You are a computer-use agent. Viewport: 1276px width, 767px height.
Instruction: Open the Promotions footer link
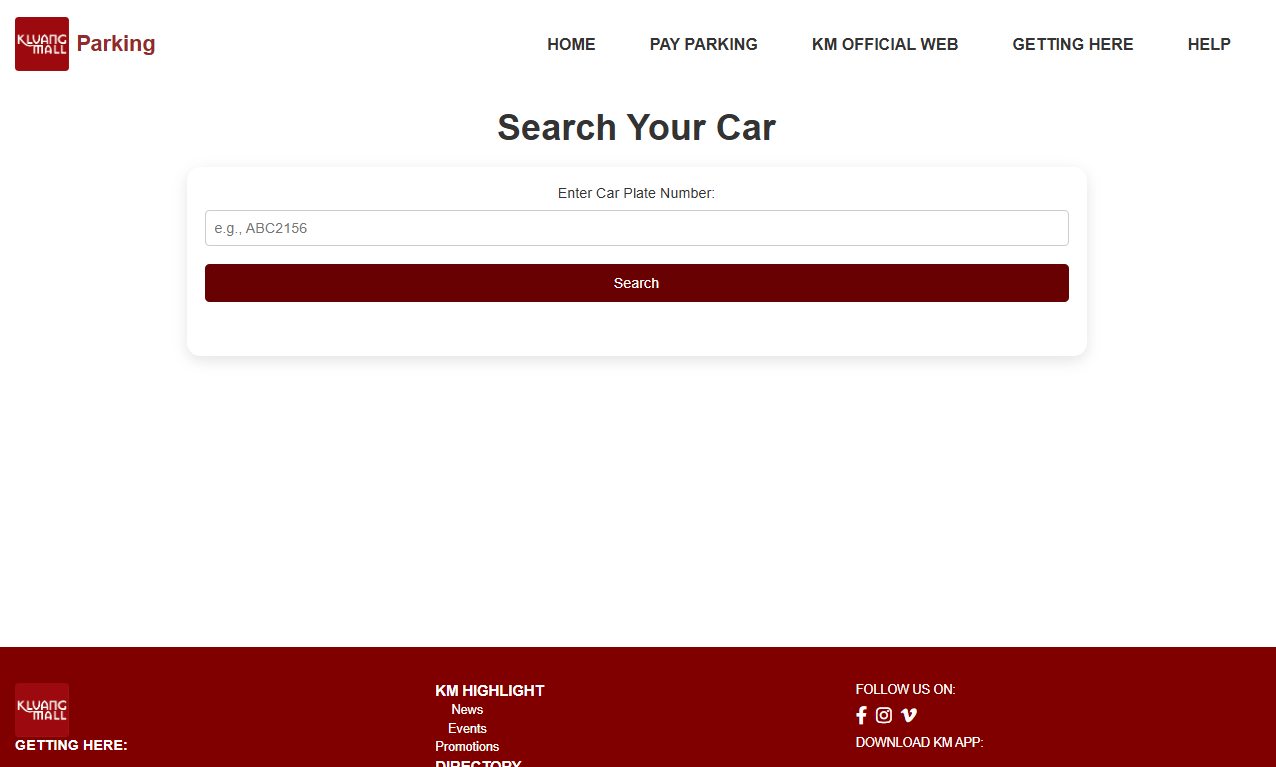467,746
